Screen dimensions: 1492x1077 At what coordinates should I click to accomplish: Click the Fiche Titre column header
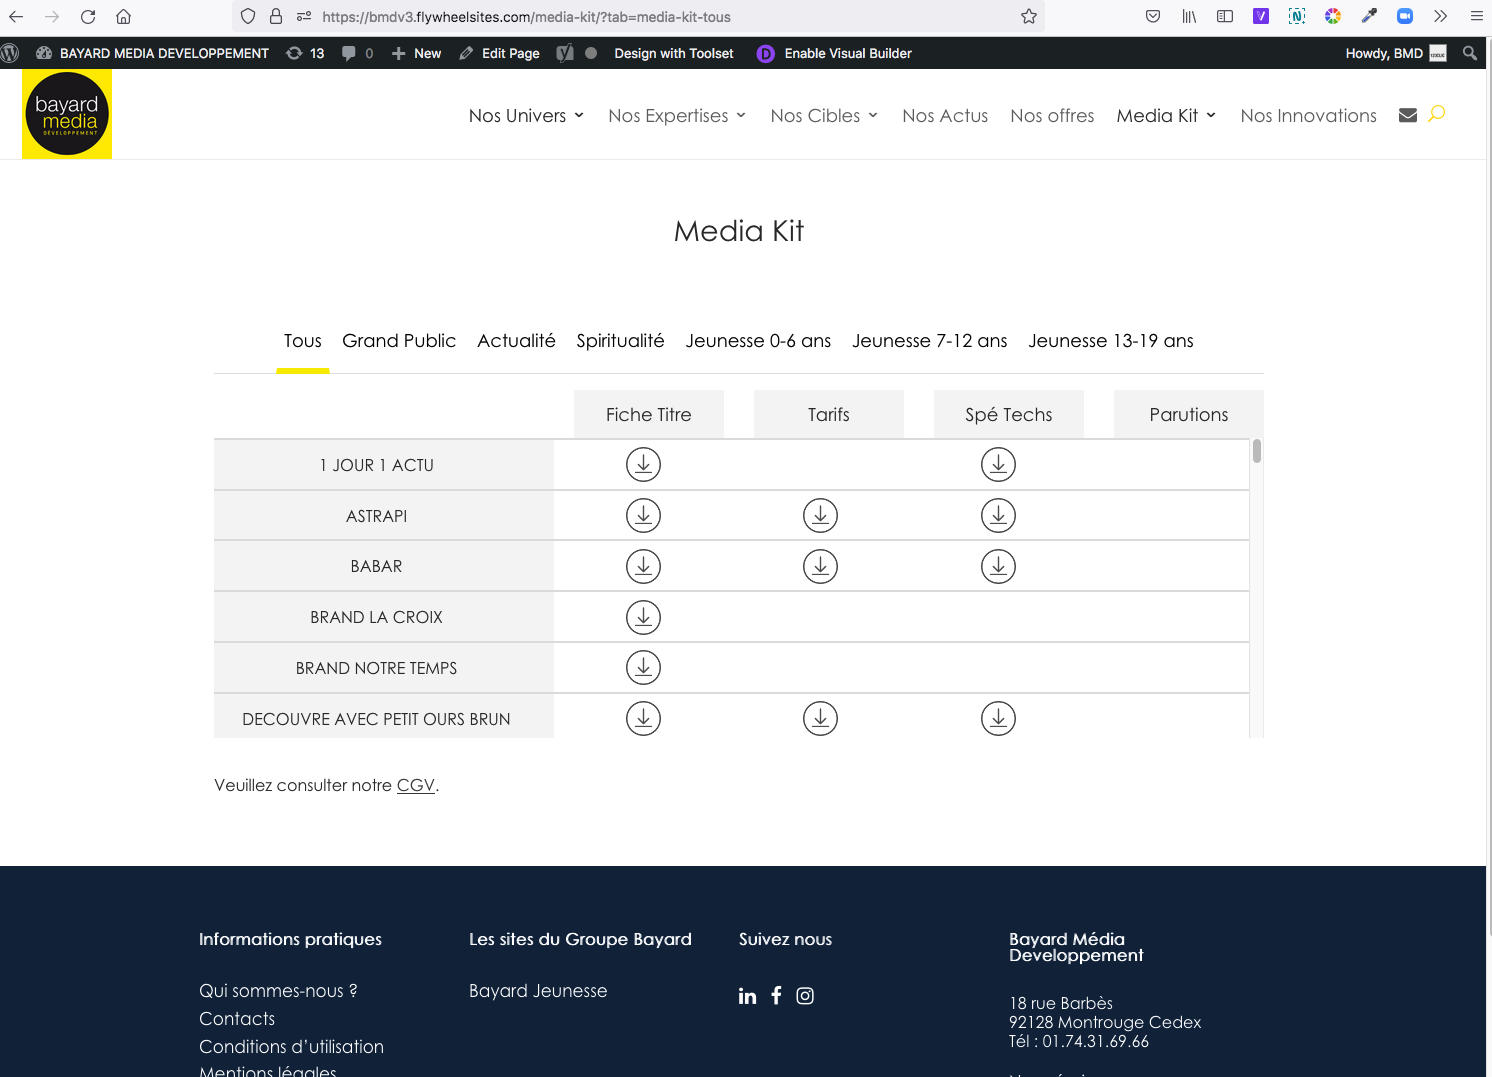[649, 414]
